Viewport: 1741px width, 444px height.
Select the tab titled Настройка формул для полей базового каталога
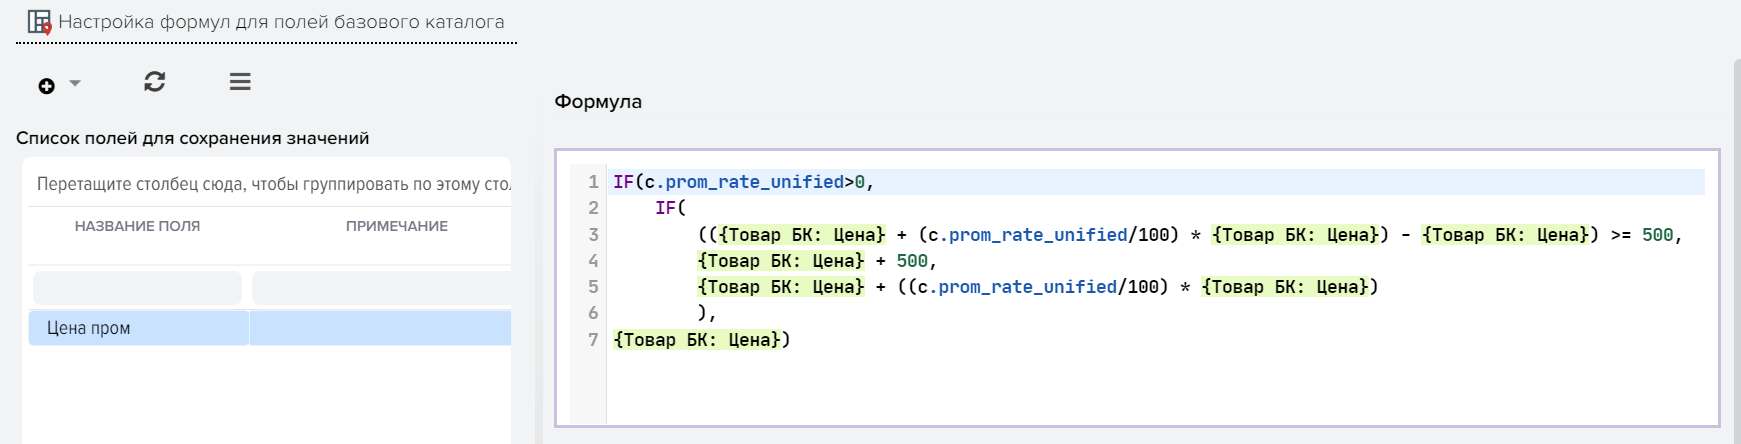pos(281,22)
